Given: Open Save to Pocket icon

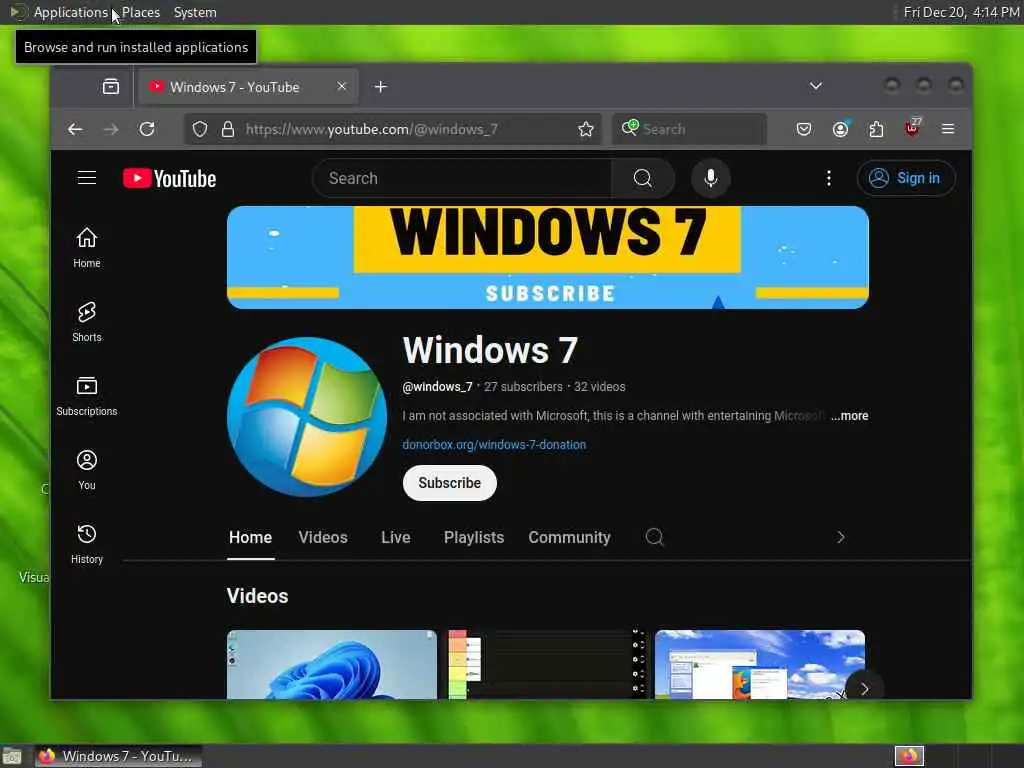Looking at the screenshot, I should coord(804,129).
